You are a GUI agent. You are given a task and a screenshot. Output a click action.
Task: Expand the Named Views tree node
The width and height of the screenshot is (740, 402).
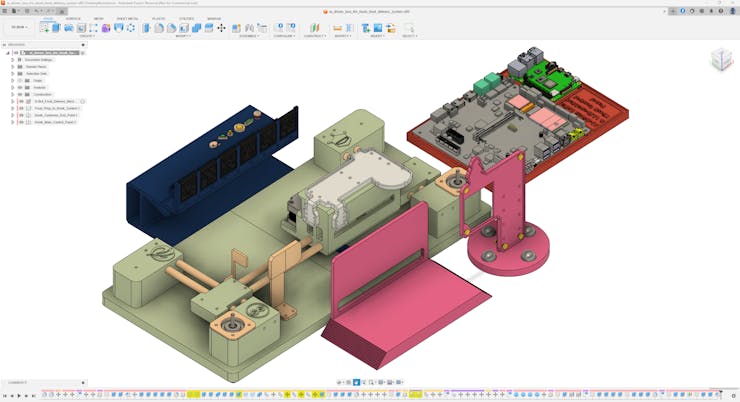[x=12, y=66]
